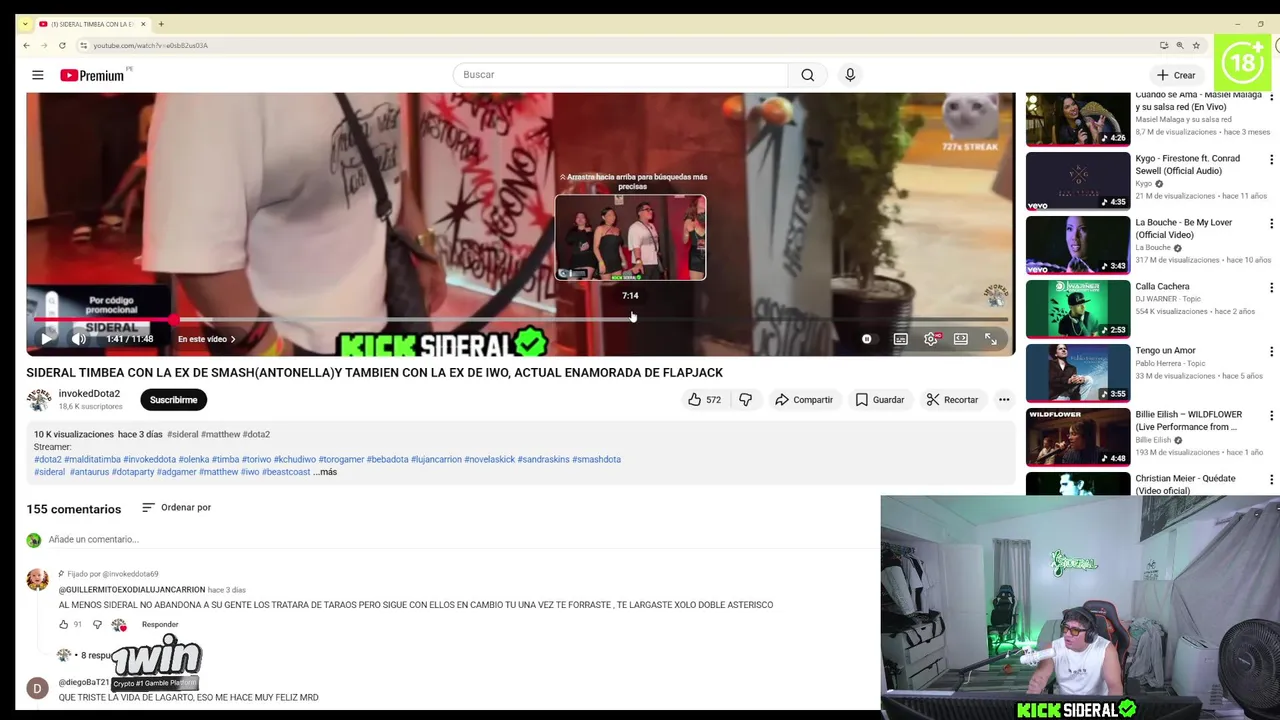Open the YouTube hamburger guide menu
Image resolution: width=1280 pixels, height=720 pixels.
37,75
